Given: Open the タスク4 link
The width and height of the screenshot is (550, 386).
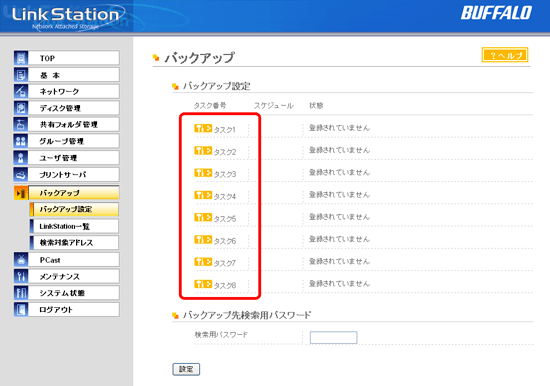Looking at the screenshot, I should [x=225, y=197].
